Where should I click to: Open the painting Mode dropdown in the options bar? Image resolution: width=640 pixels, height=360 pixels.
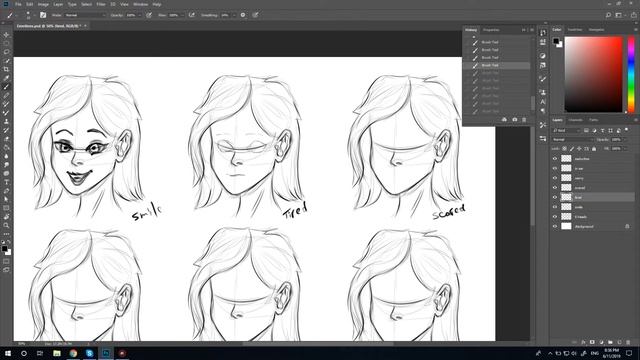click(x=85, y=15)
